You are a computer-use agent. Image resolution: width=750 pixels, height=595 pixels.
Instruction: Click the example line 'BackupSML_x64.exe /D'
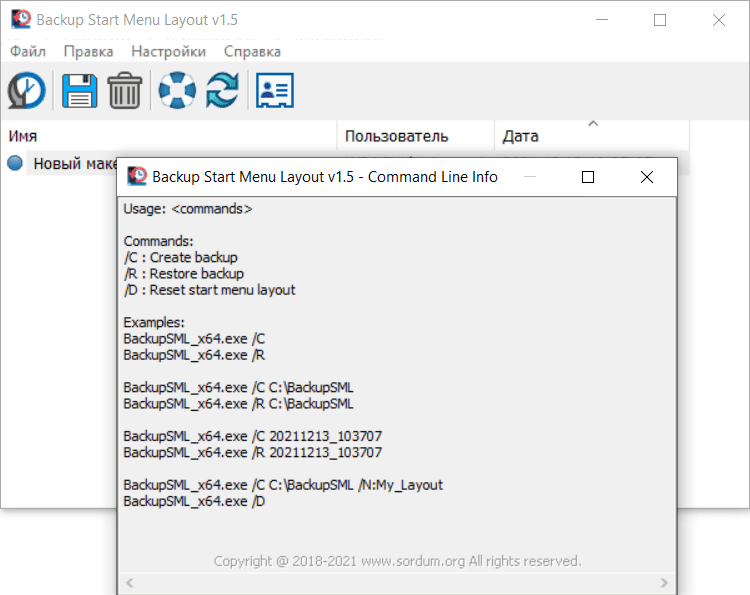194,501
